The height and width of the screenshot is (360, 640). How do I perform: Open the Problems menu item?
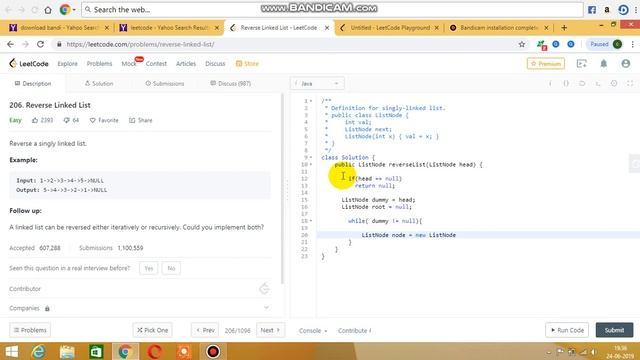click(99, 64)
